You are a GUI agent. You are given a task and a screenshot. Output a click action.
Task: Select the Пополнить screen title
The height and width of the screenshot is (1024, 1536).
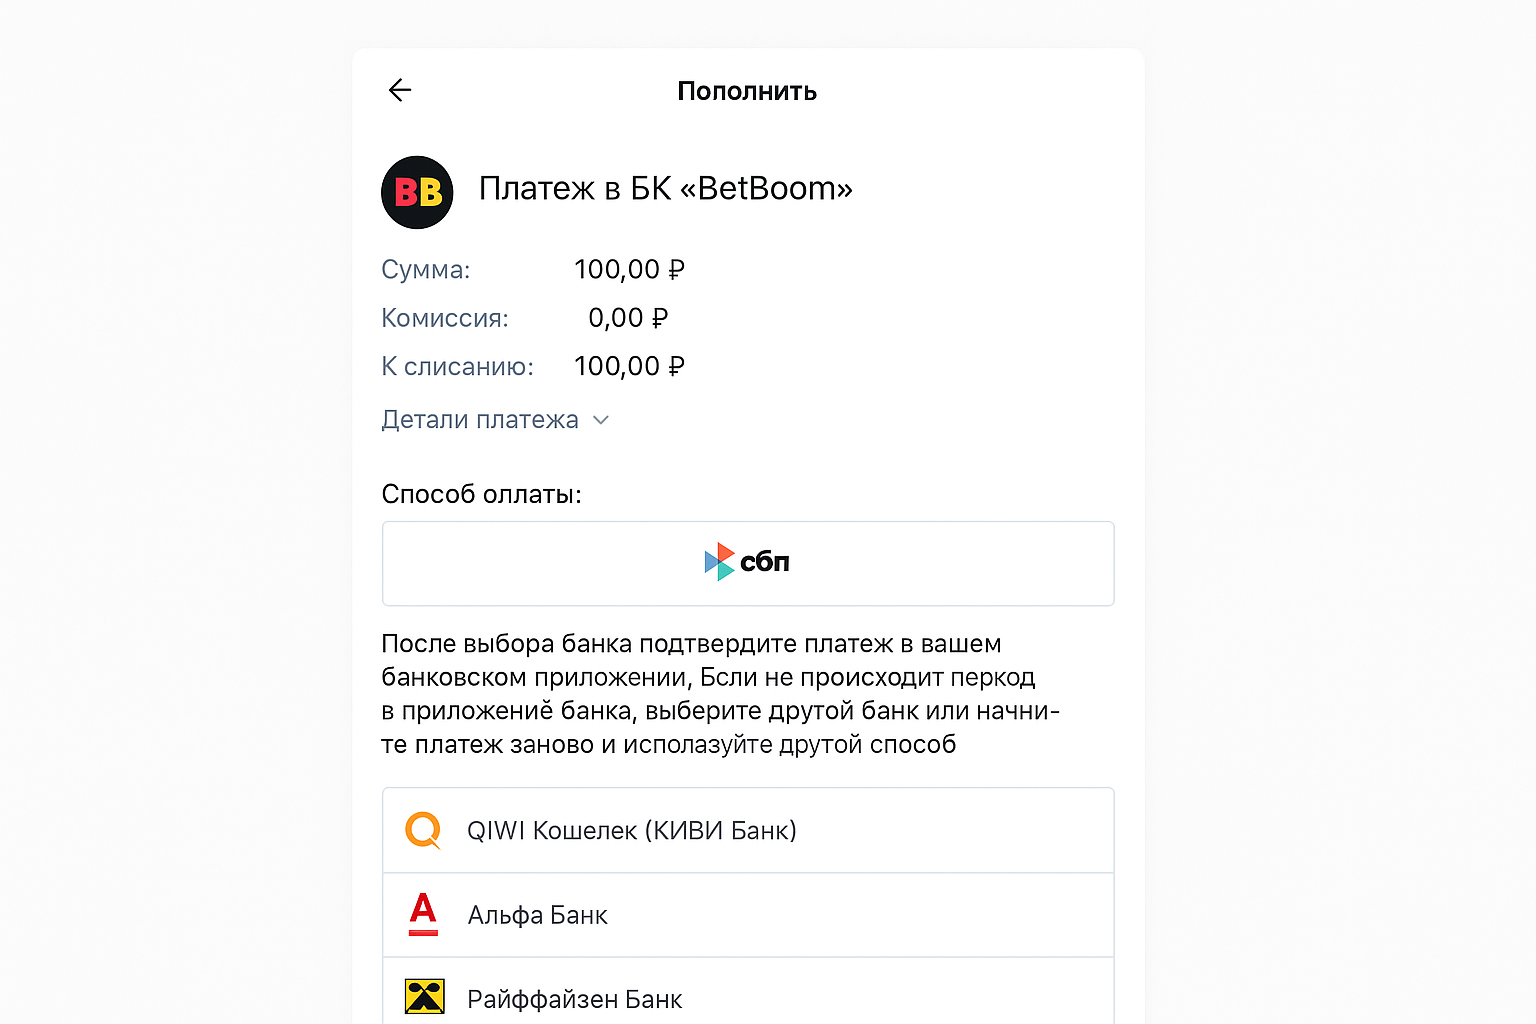coord(747,91)
